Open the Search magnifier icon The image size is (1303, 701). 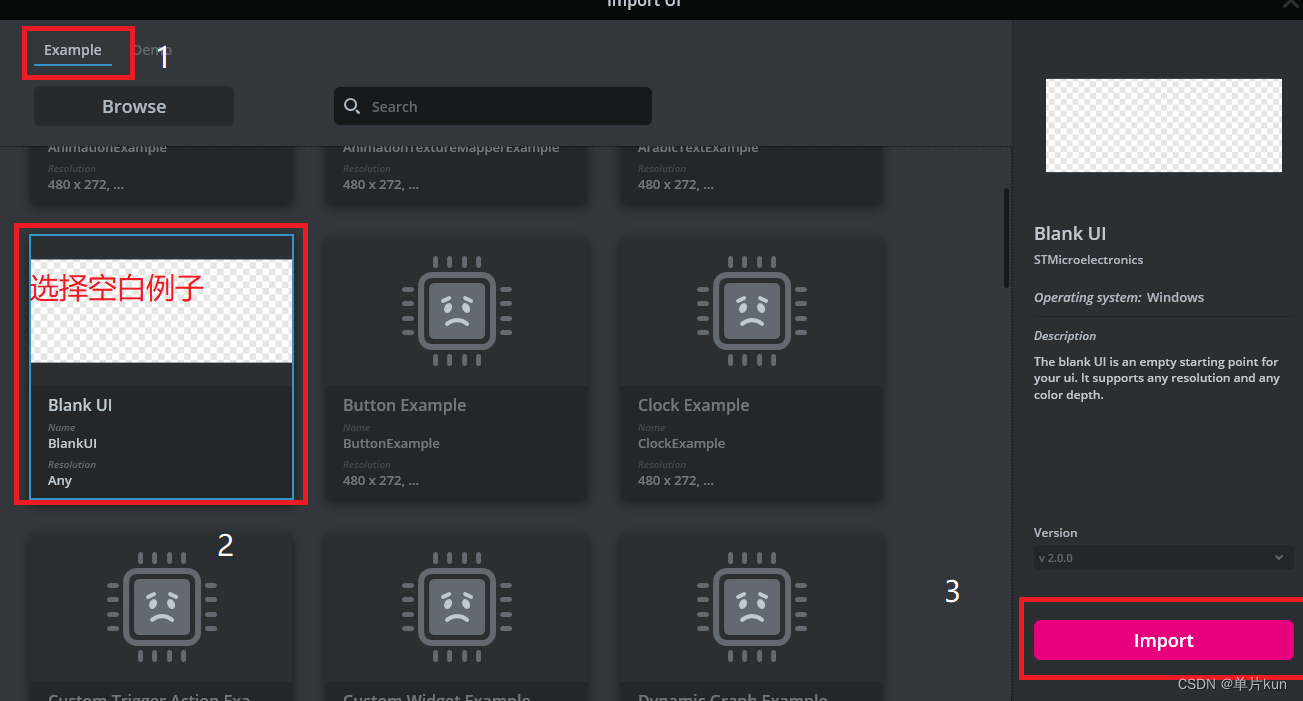point(353,105)
